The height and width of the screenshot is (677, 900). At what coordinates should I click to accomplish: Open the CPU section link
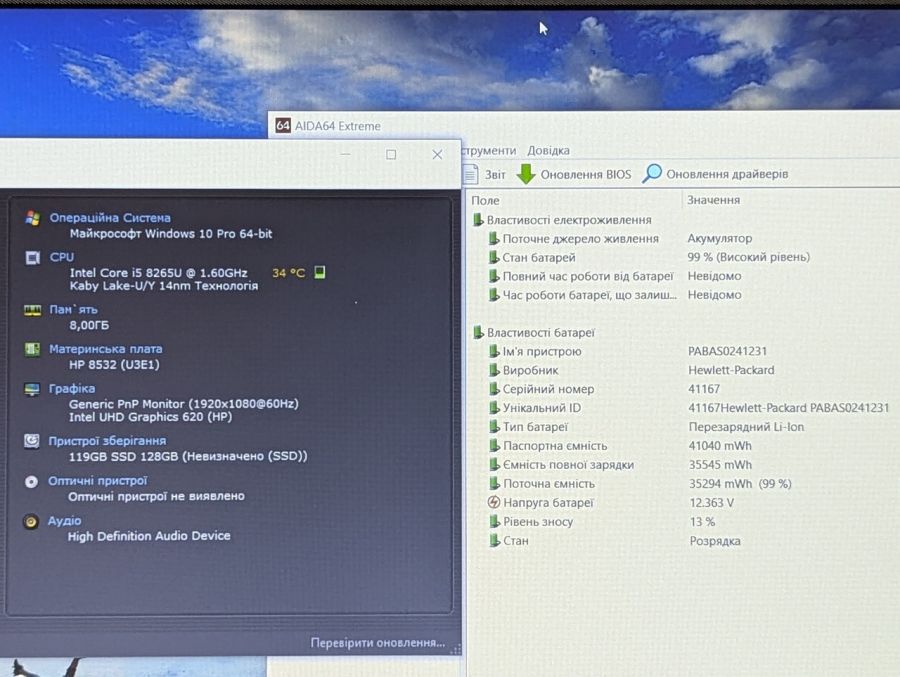coord(61,257)
